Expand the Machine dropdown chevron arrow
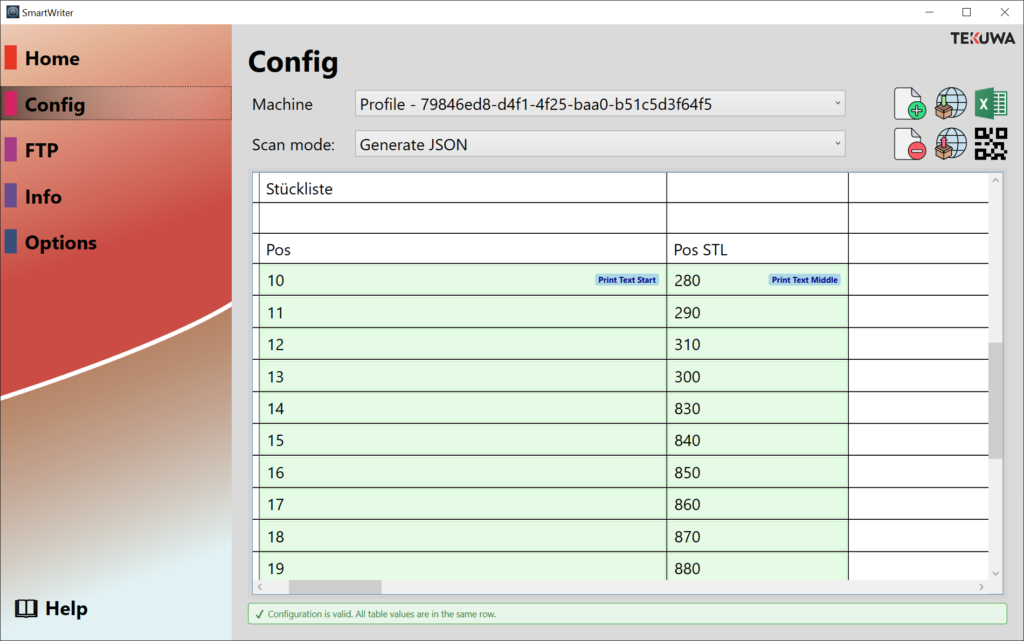The width and height of the screenshot is (1024, 641). [x=837, y=103]
